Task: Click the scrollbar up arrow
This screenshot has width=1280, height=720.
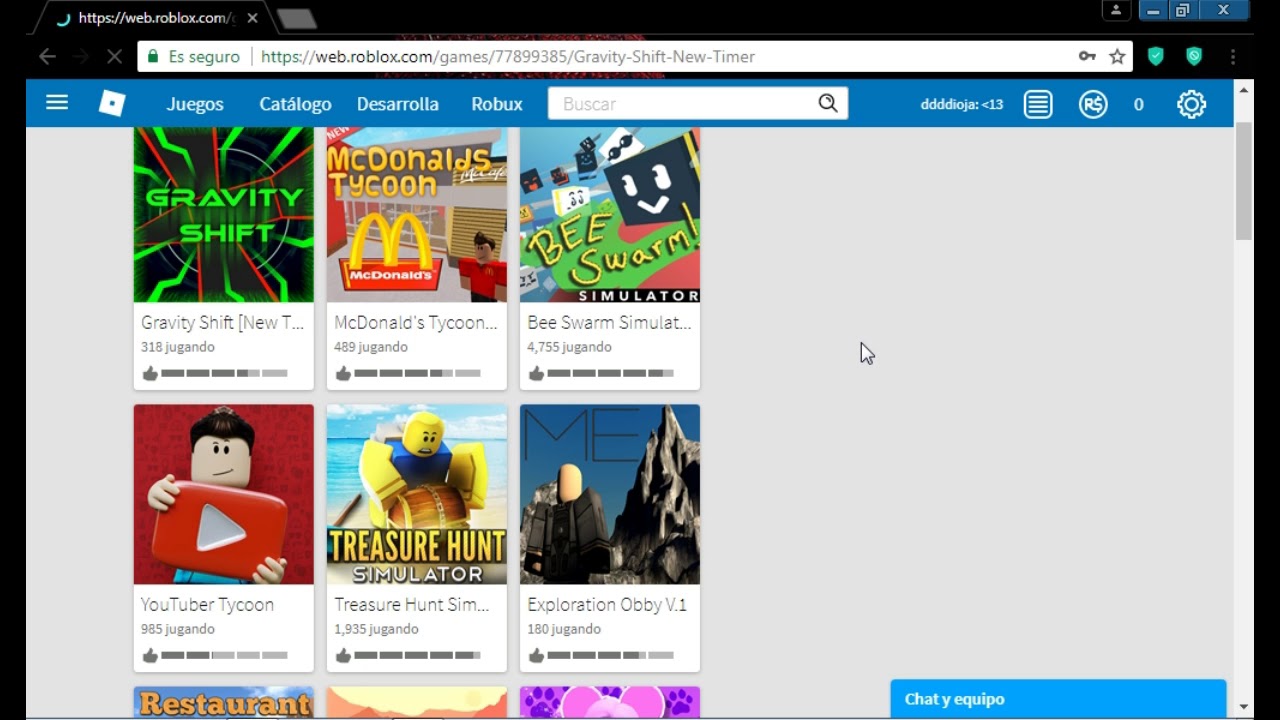Action: 1244,89
